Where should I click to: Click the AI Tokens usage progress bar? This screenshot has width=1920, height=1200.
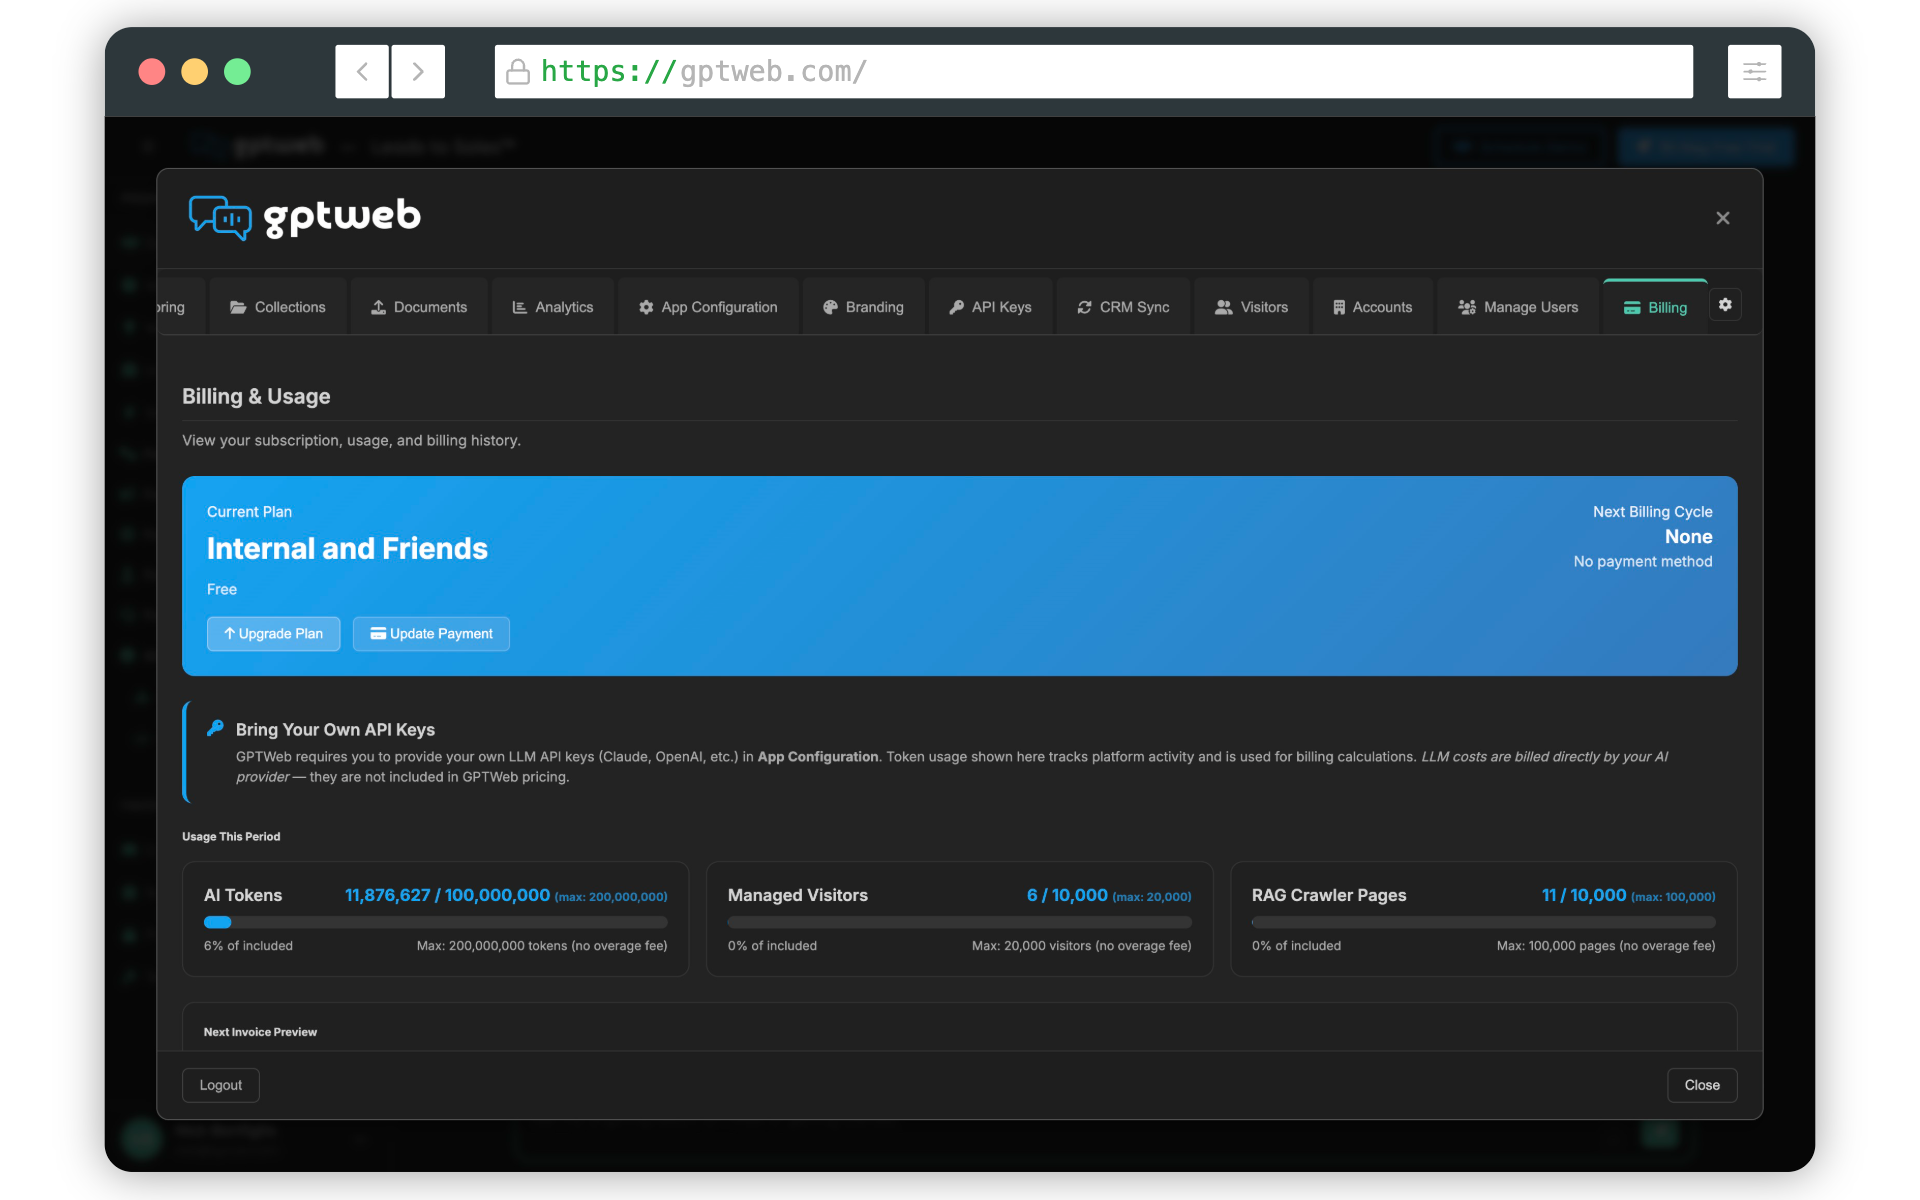(x=436, y=922)
